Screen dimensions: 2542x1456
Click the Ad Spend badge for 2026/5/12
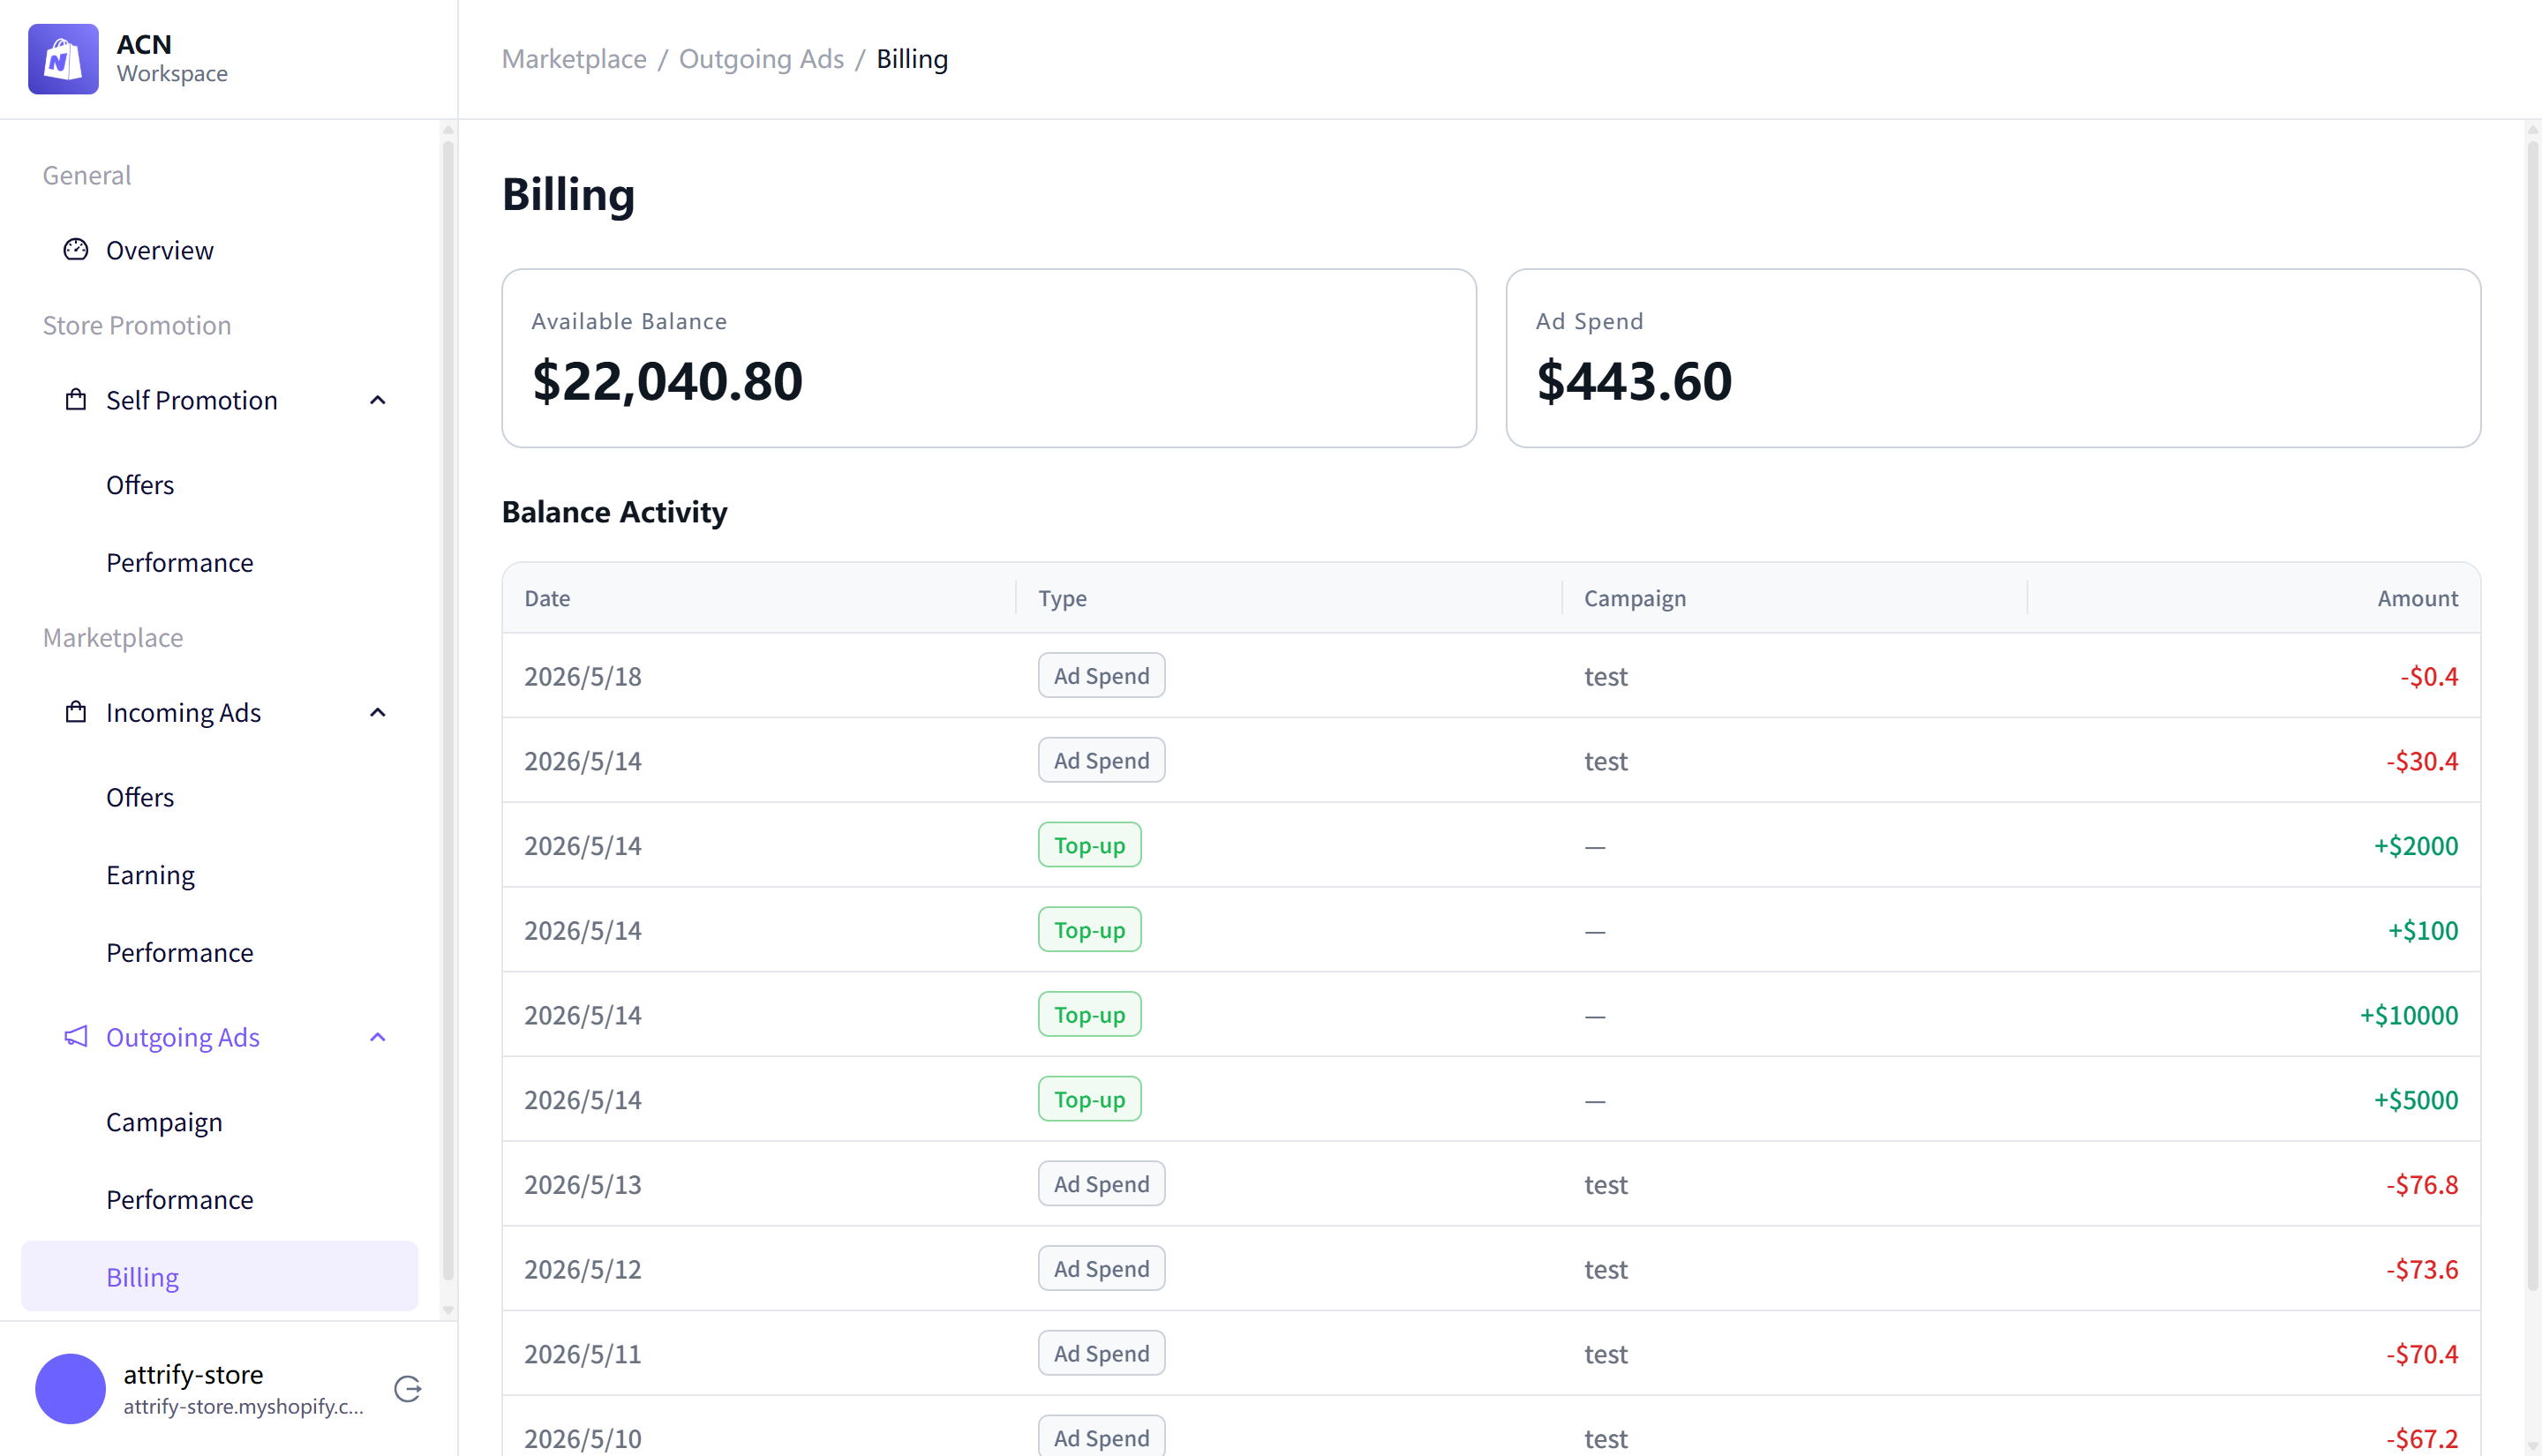tap(1101, 1268)
